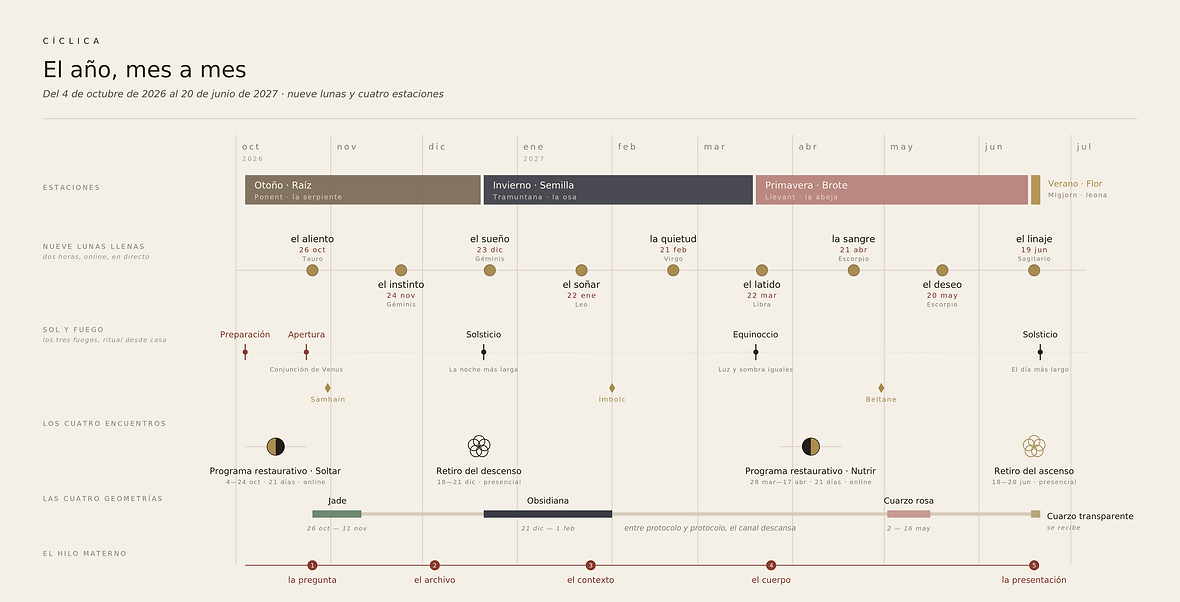
Task: Click the full moon dot for el instinto
Action: 401,270
